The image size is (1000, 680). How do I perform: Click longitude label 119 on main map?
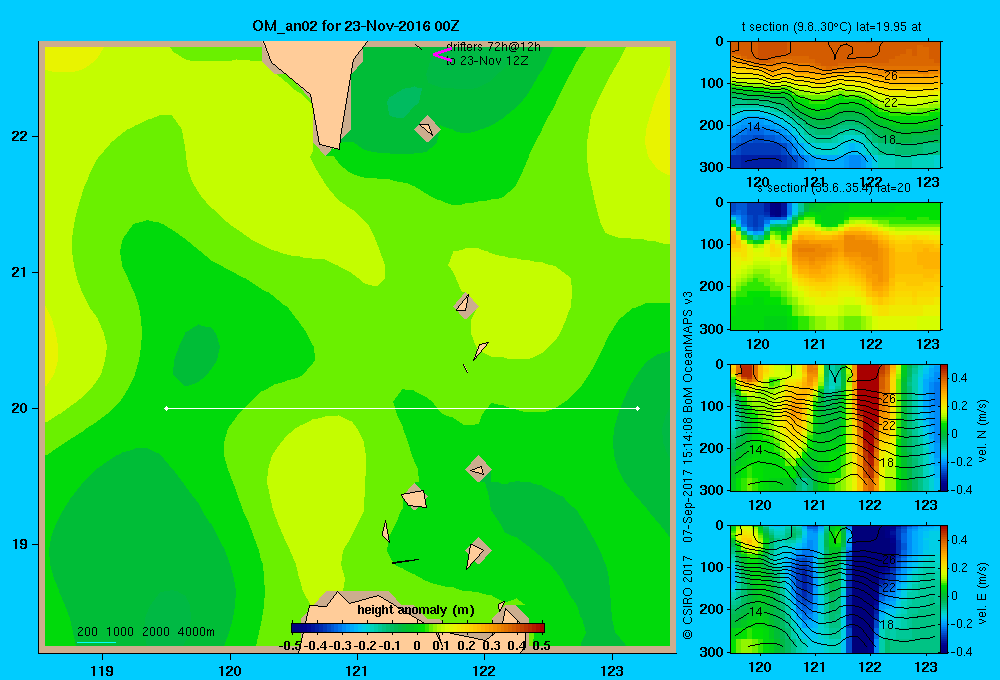click(102, 670)
